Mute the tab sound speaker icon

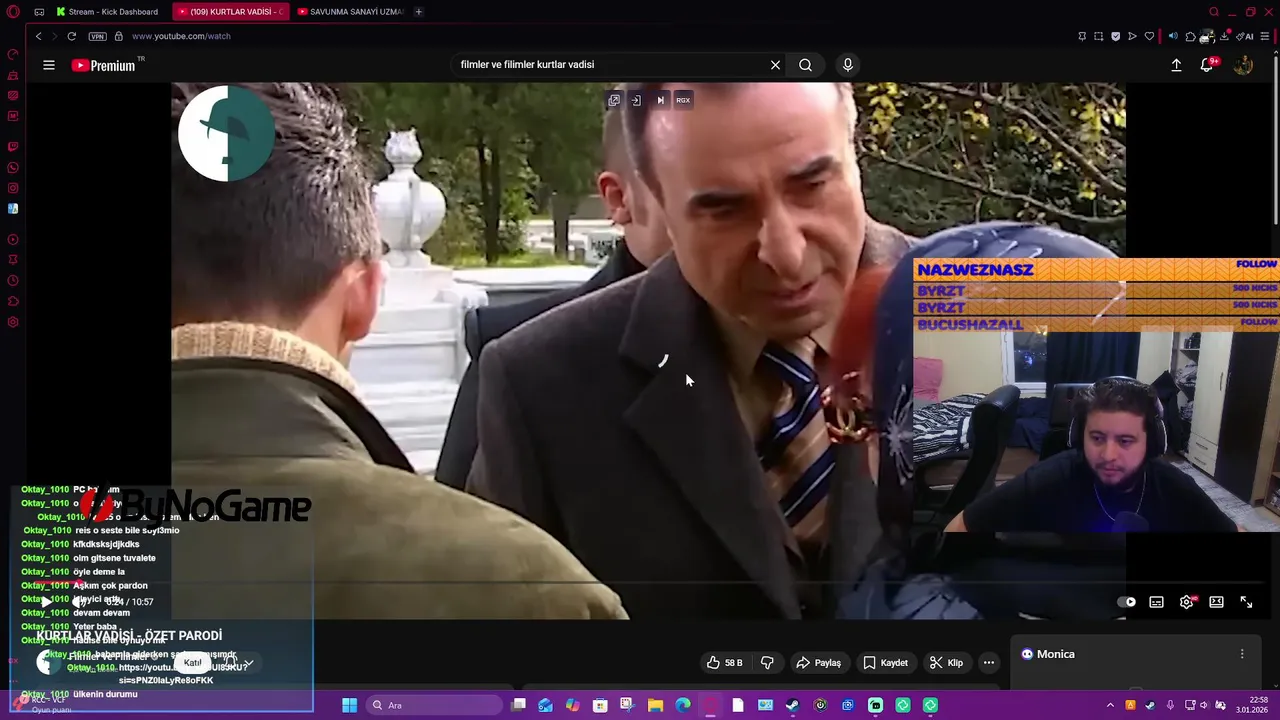pos(1173,36)
